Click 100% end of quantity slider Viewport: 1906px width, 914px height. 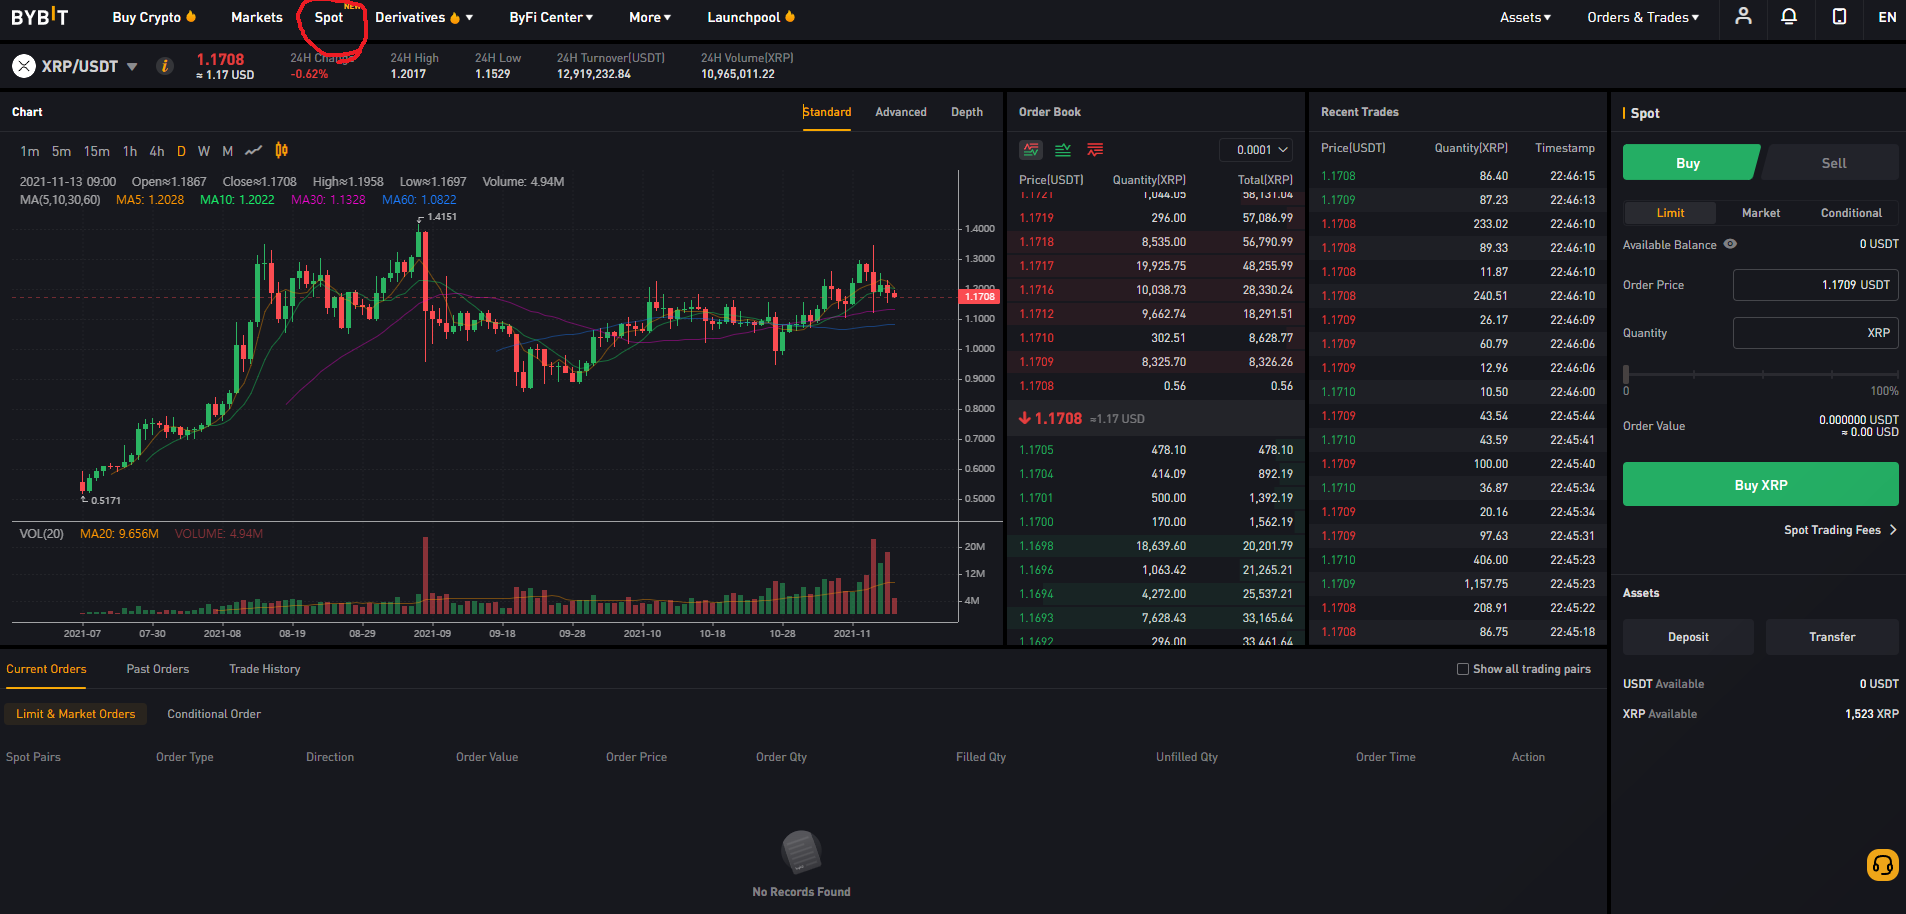(x=1884, y=391)
